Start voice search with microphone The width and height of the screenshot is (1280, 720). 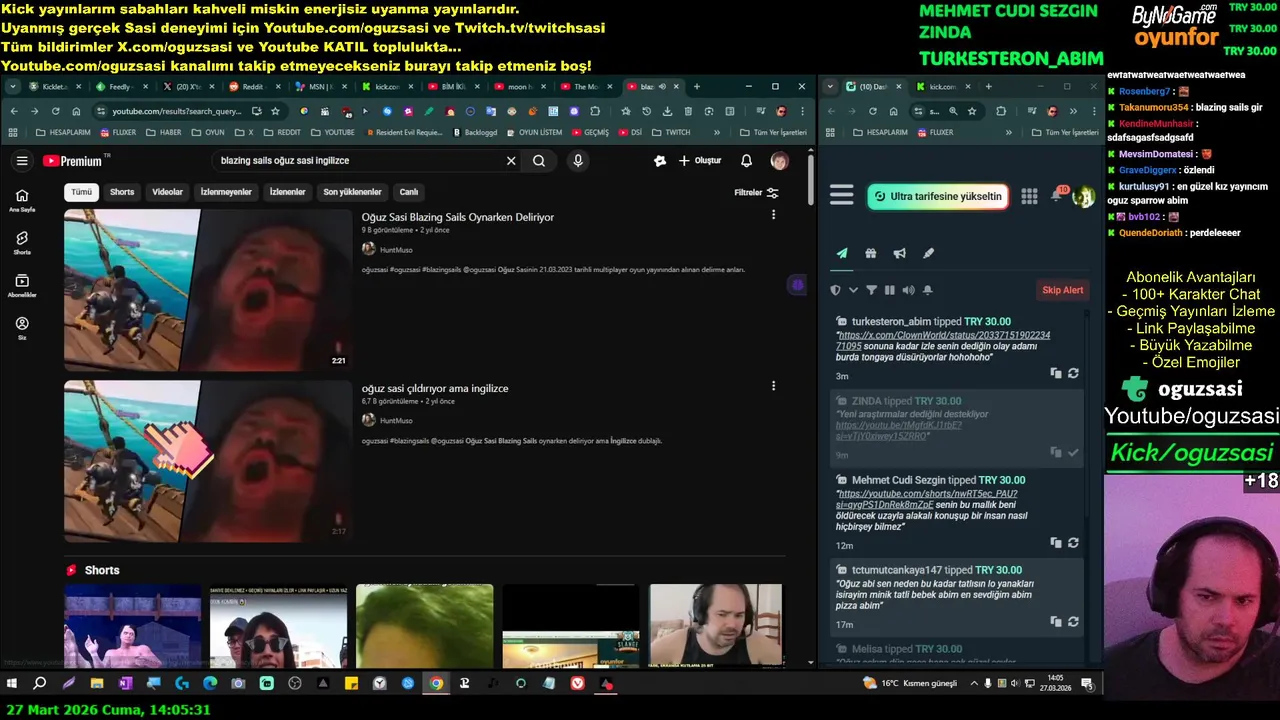point(578,161)
